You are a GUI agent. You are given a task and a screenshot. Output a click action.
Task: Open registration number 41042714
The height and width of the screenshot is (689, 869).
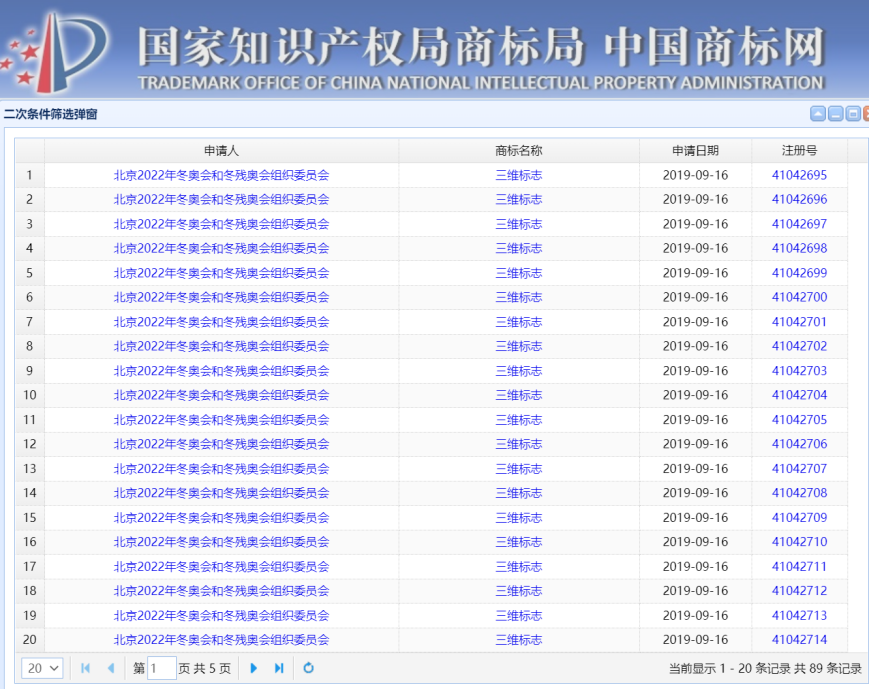click(x=799, y=640)
